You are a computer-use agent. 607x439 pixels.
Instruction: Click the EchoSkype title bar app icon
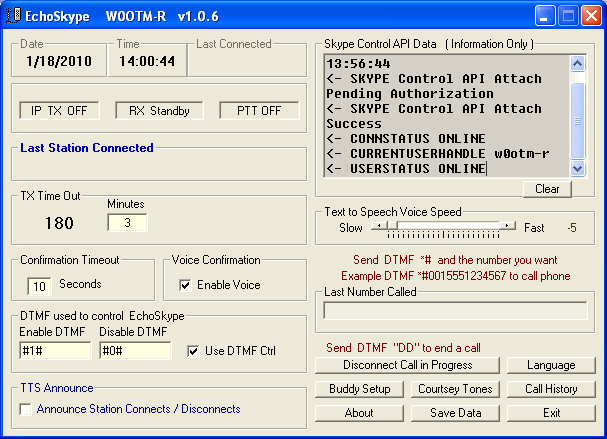[x=13, y=15]
